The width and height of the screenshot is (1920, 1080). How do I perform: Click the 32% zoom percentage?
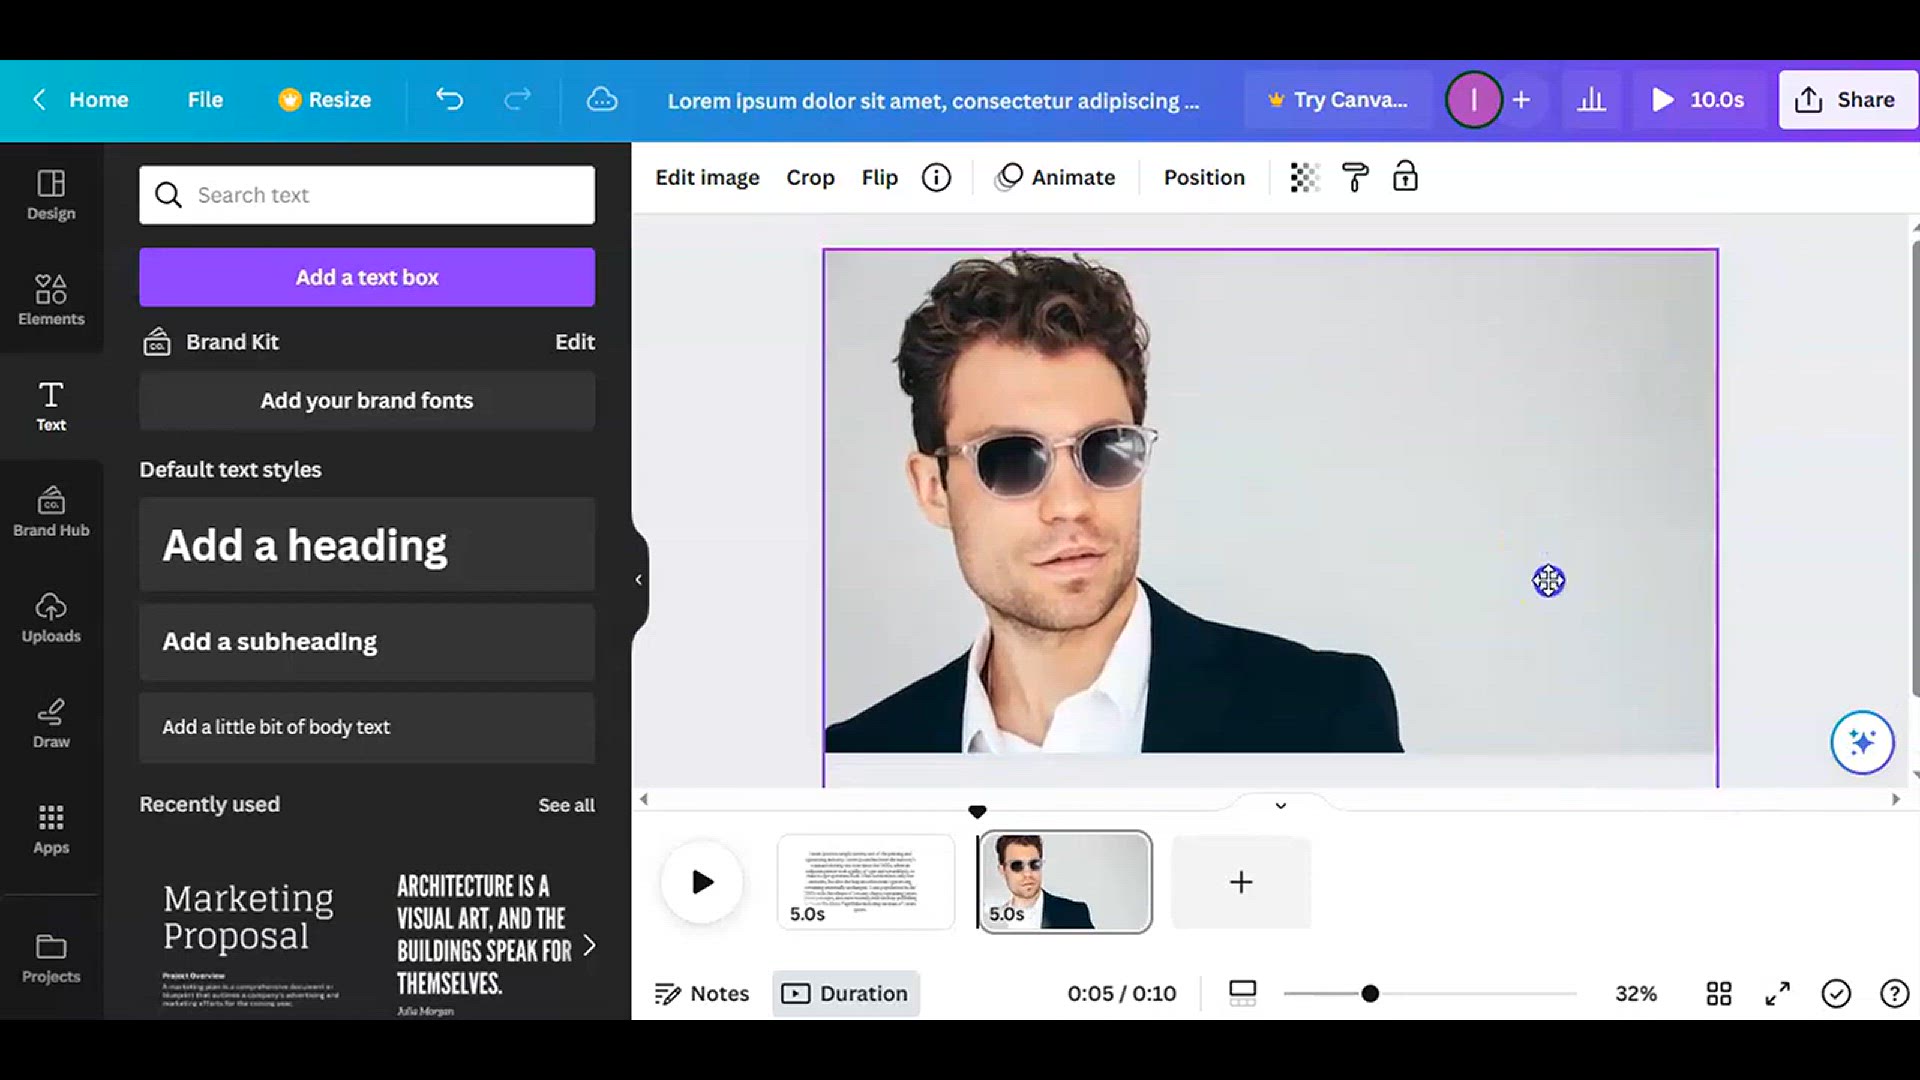click(1636, 993)
